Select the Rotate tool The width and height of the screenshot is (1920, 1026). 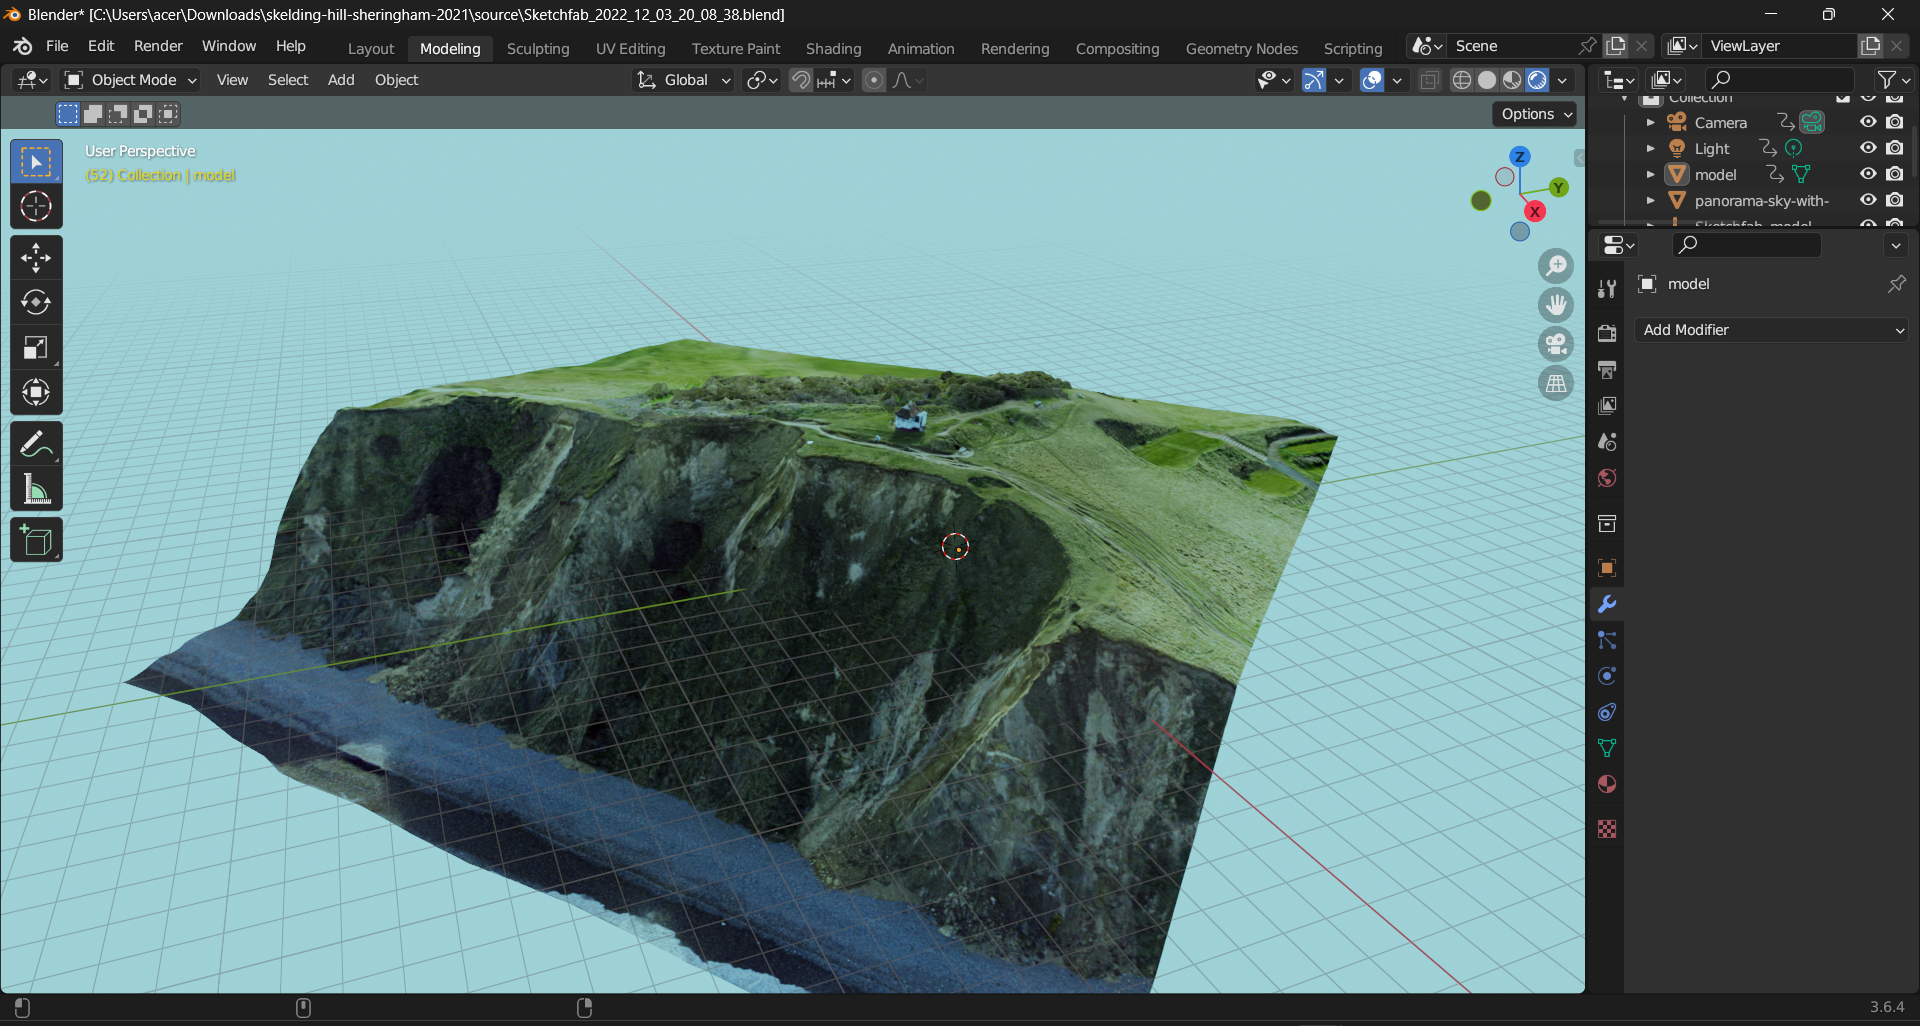pyautogui.click(x=37, y=302)
